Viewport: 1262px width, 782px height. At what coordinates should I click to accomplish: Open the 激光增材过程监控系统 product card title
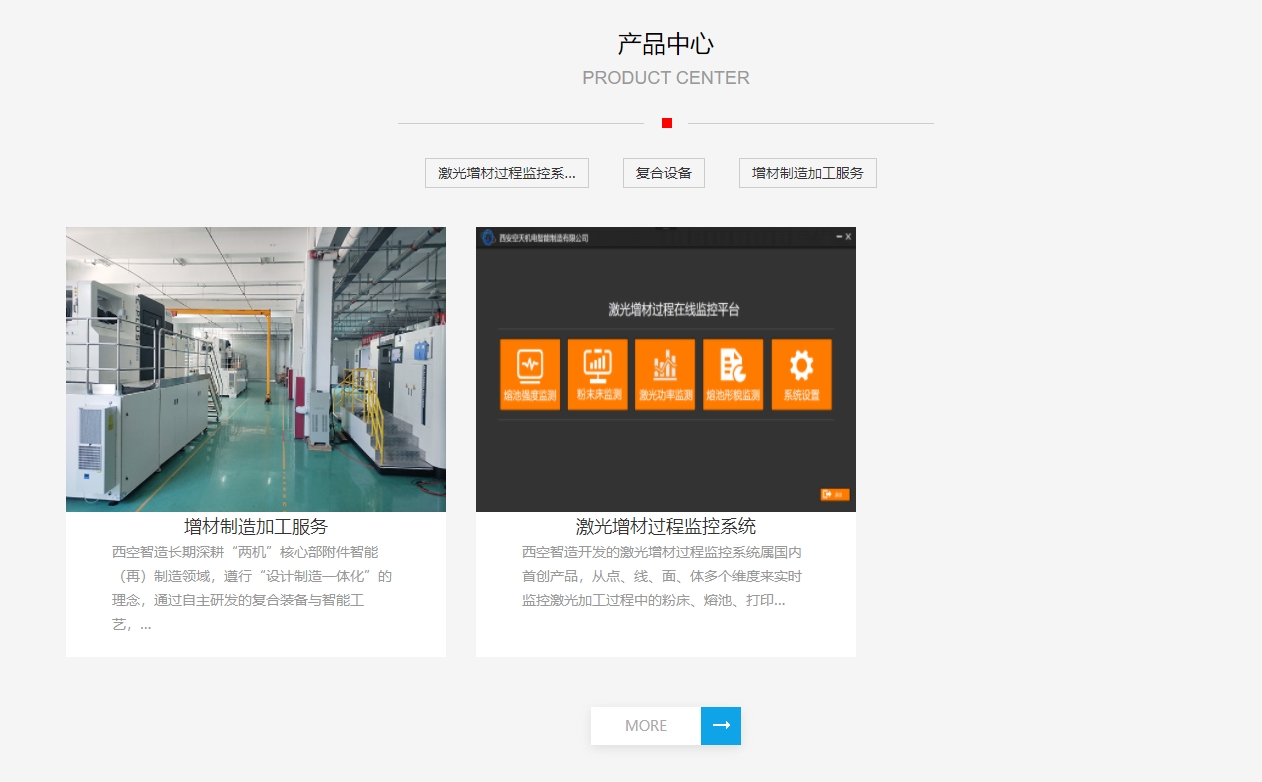(x=666, y=527)
